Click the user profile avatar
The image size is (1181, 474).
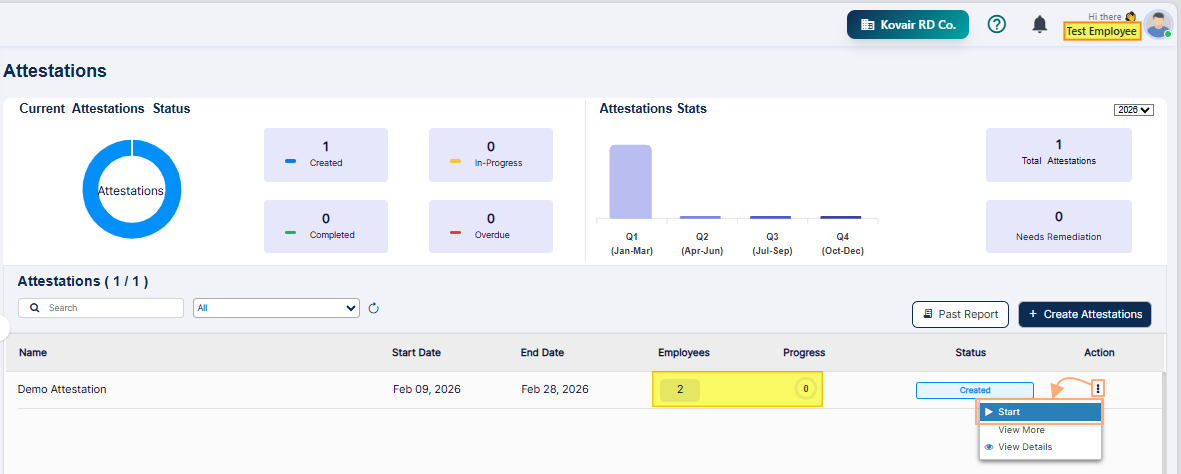[x=1158, y=24]
